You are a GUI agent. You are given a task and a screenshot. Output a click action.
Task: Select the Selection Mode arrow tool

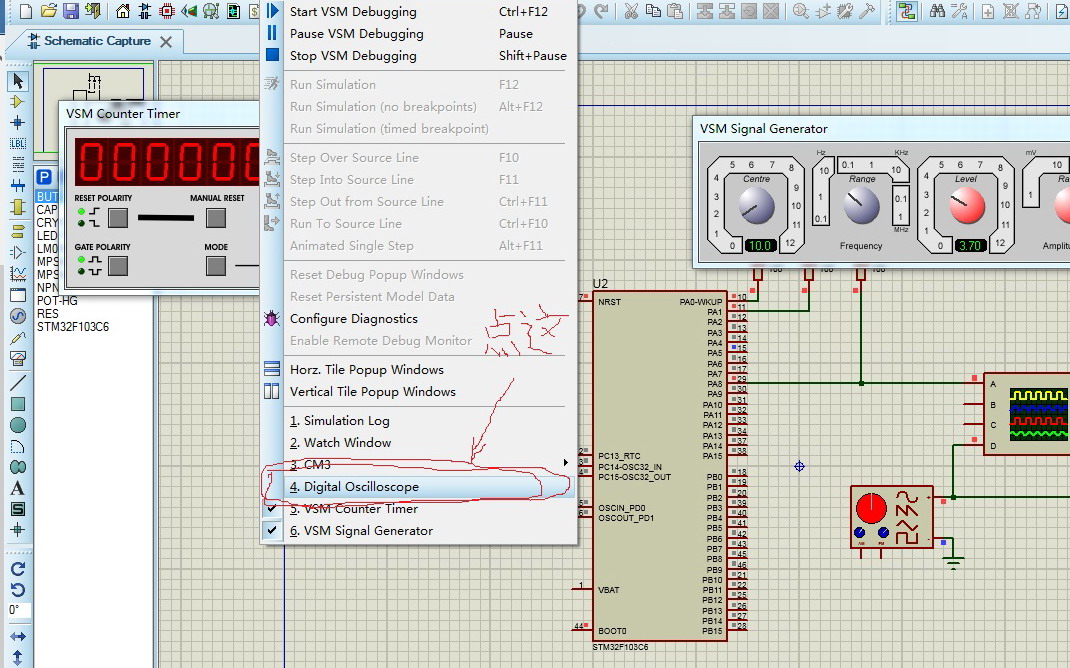17,81
